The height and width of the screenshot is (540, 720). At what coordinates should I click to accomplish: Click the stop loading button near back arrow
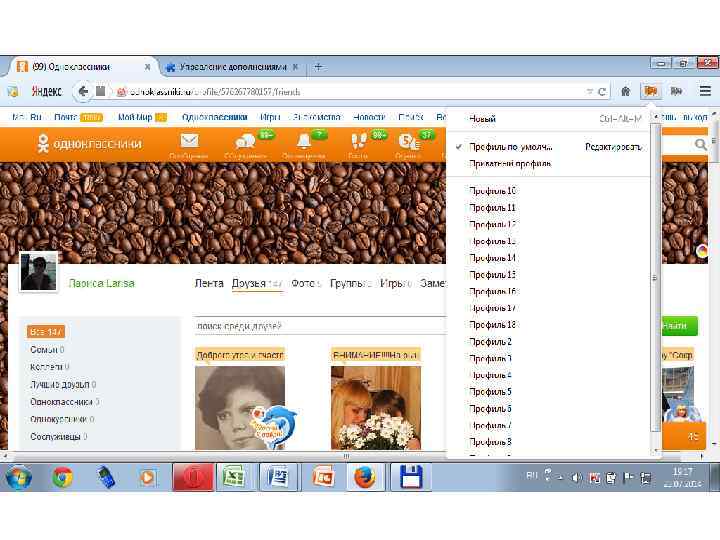click(100, 91)
